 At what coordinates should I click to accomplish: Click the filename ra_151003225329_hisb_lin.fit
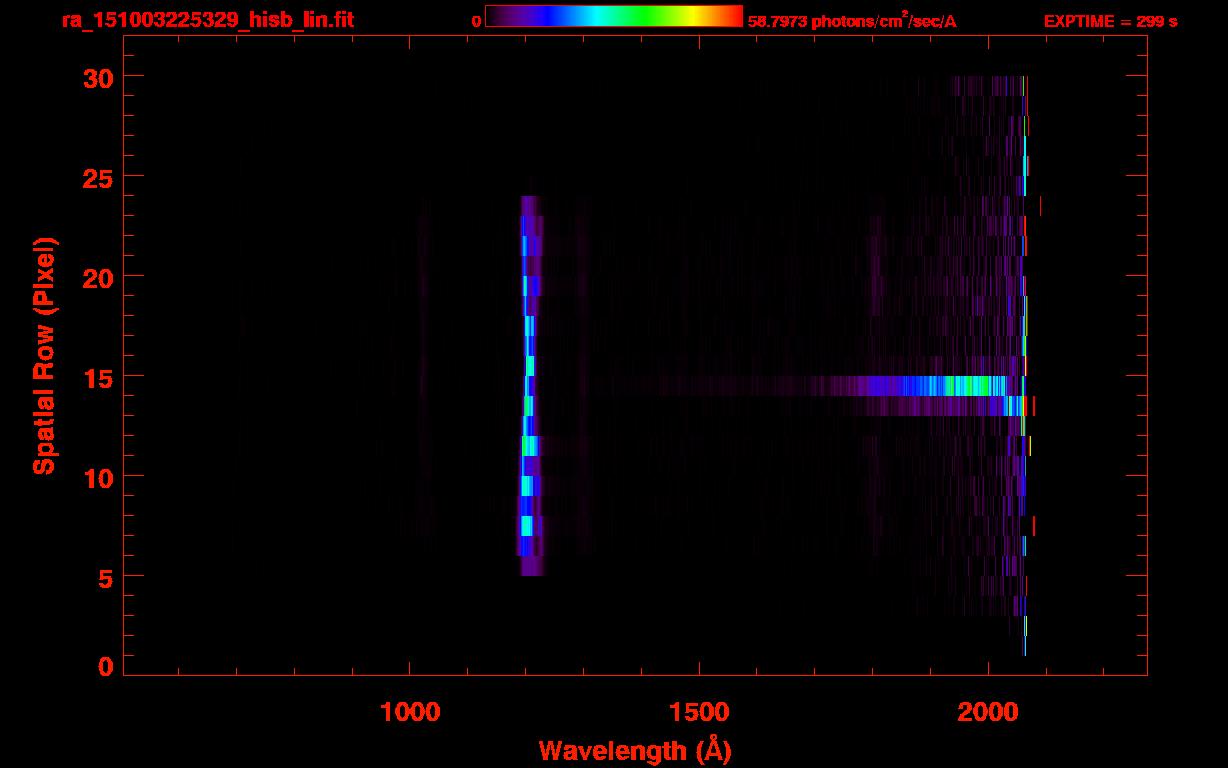(206, 19)
